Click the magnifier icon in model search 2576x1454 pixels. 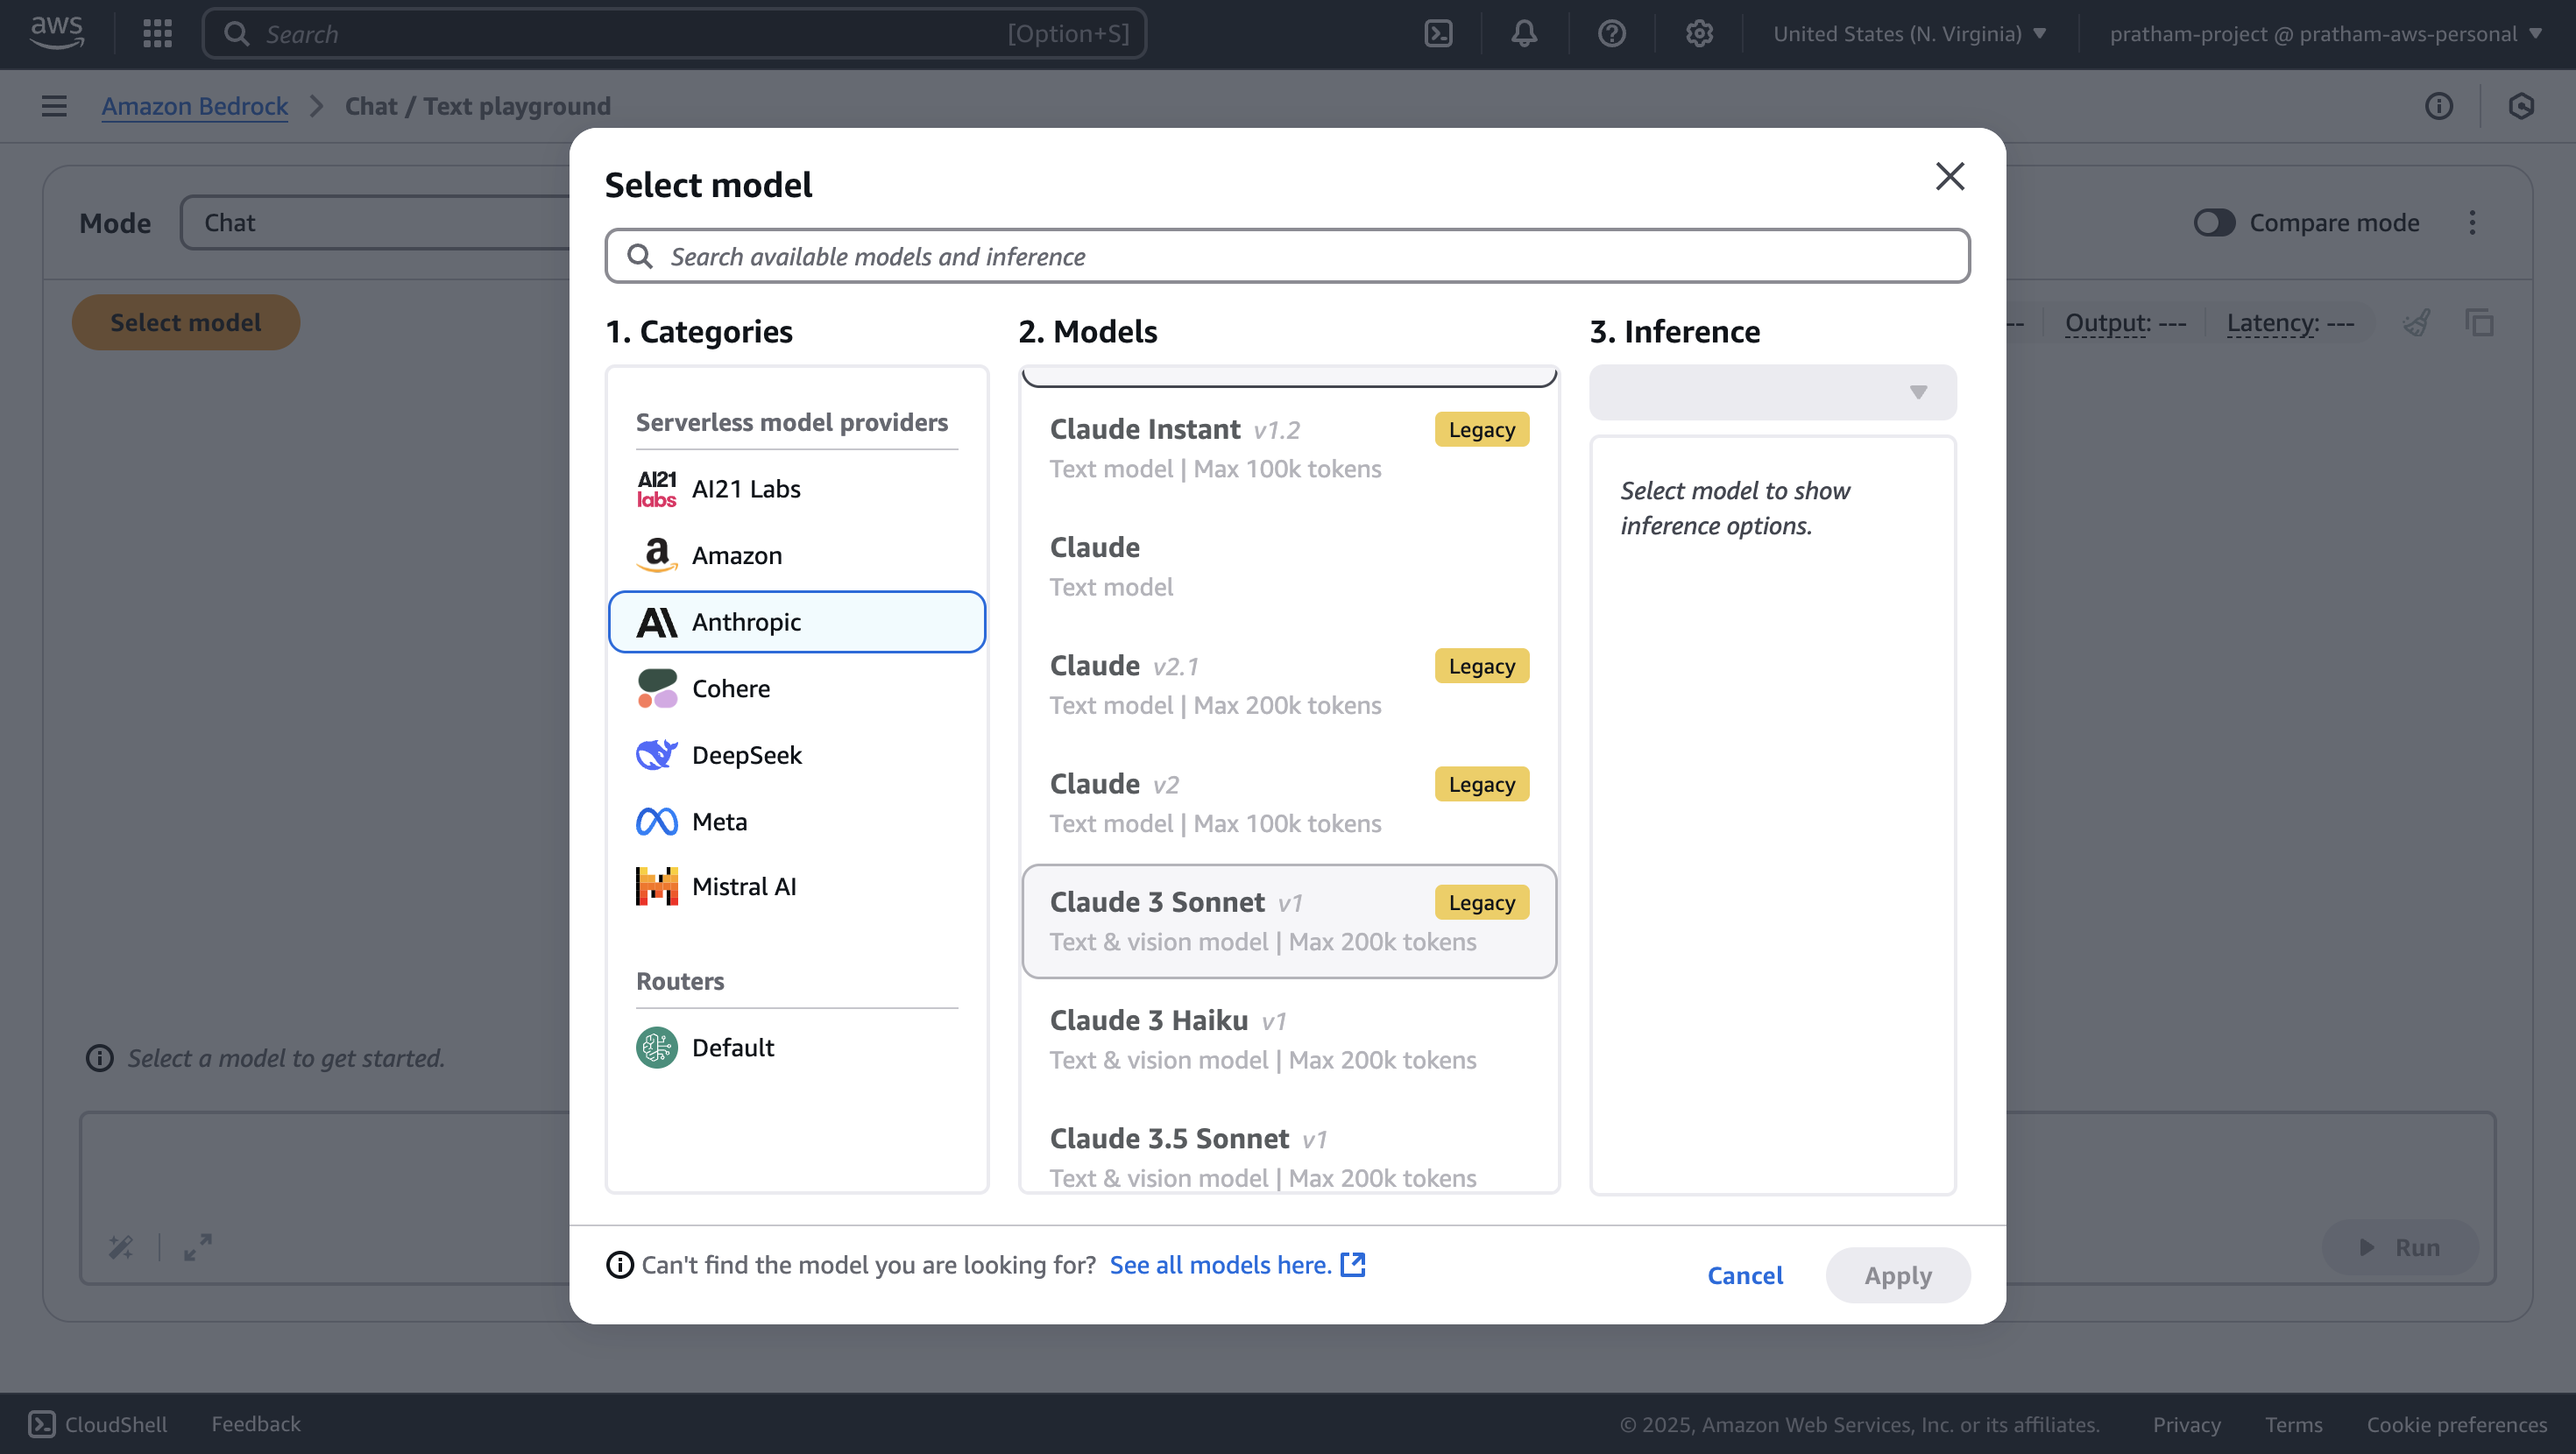(640, 257)
